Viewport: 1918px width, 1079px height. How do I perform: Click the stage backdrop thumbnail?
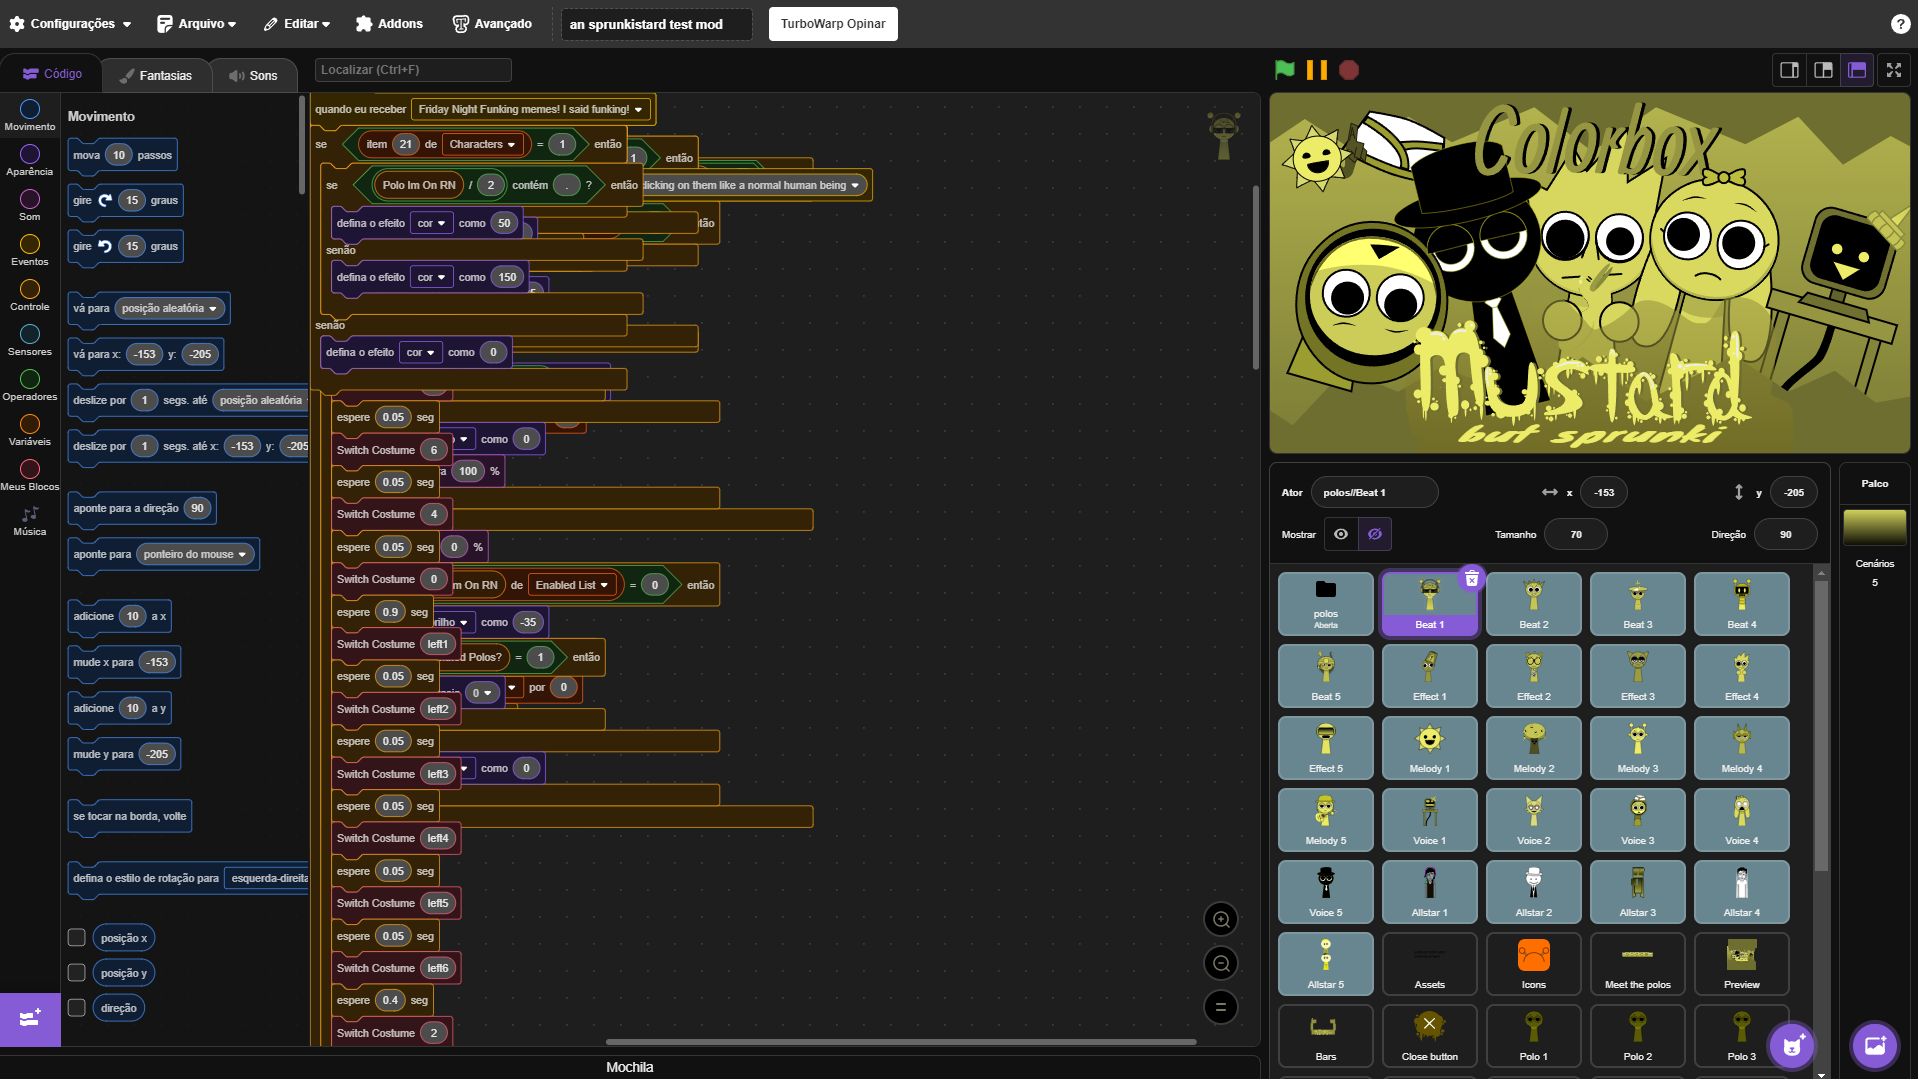pos(1875,527)
